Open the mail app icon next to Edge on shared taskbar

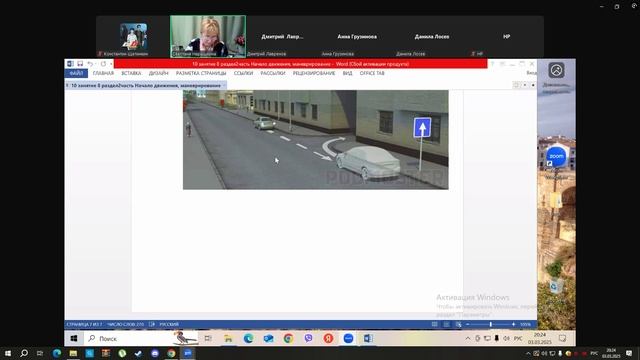point(268,338)
